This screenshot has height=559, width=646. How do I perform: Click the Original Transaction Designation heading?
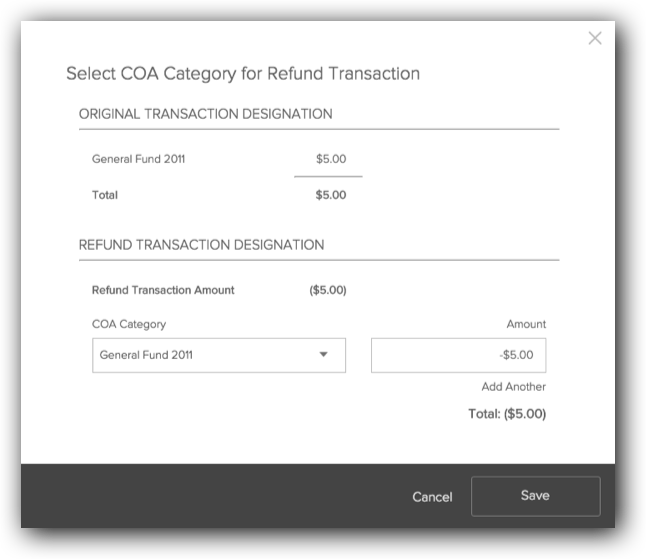(205, 114)
